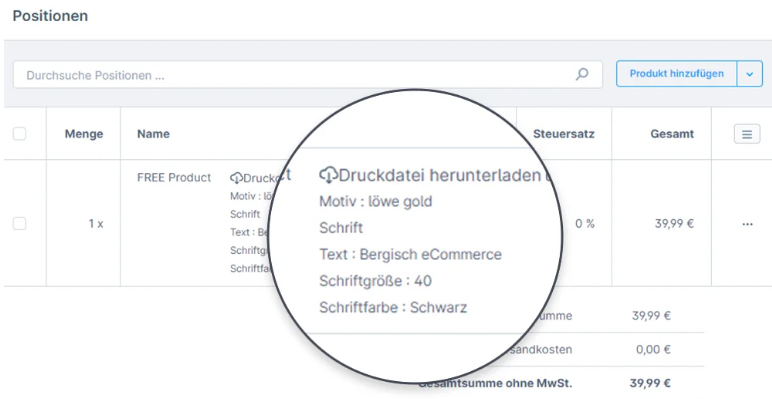
Task: Click the Produkt hinzufügen button
Action: [x=676, y=74]
